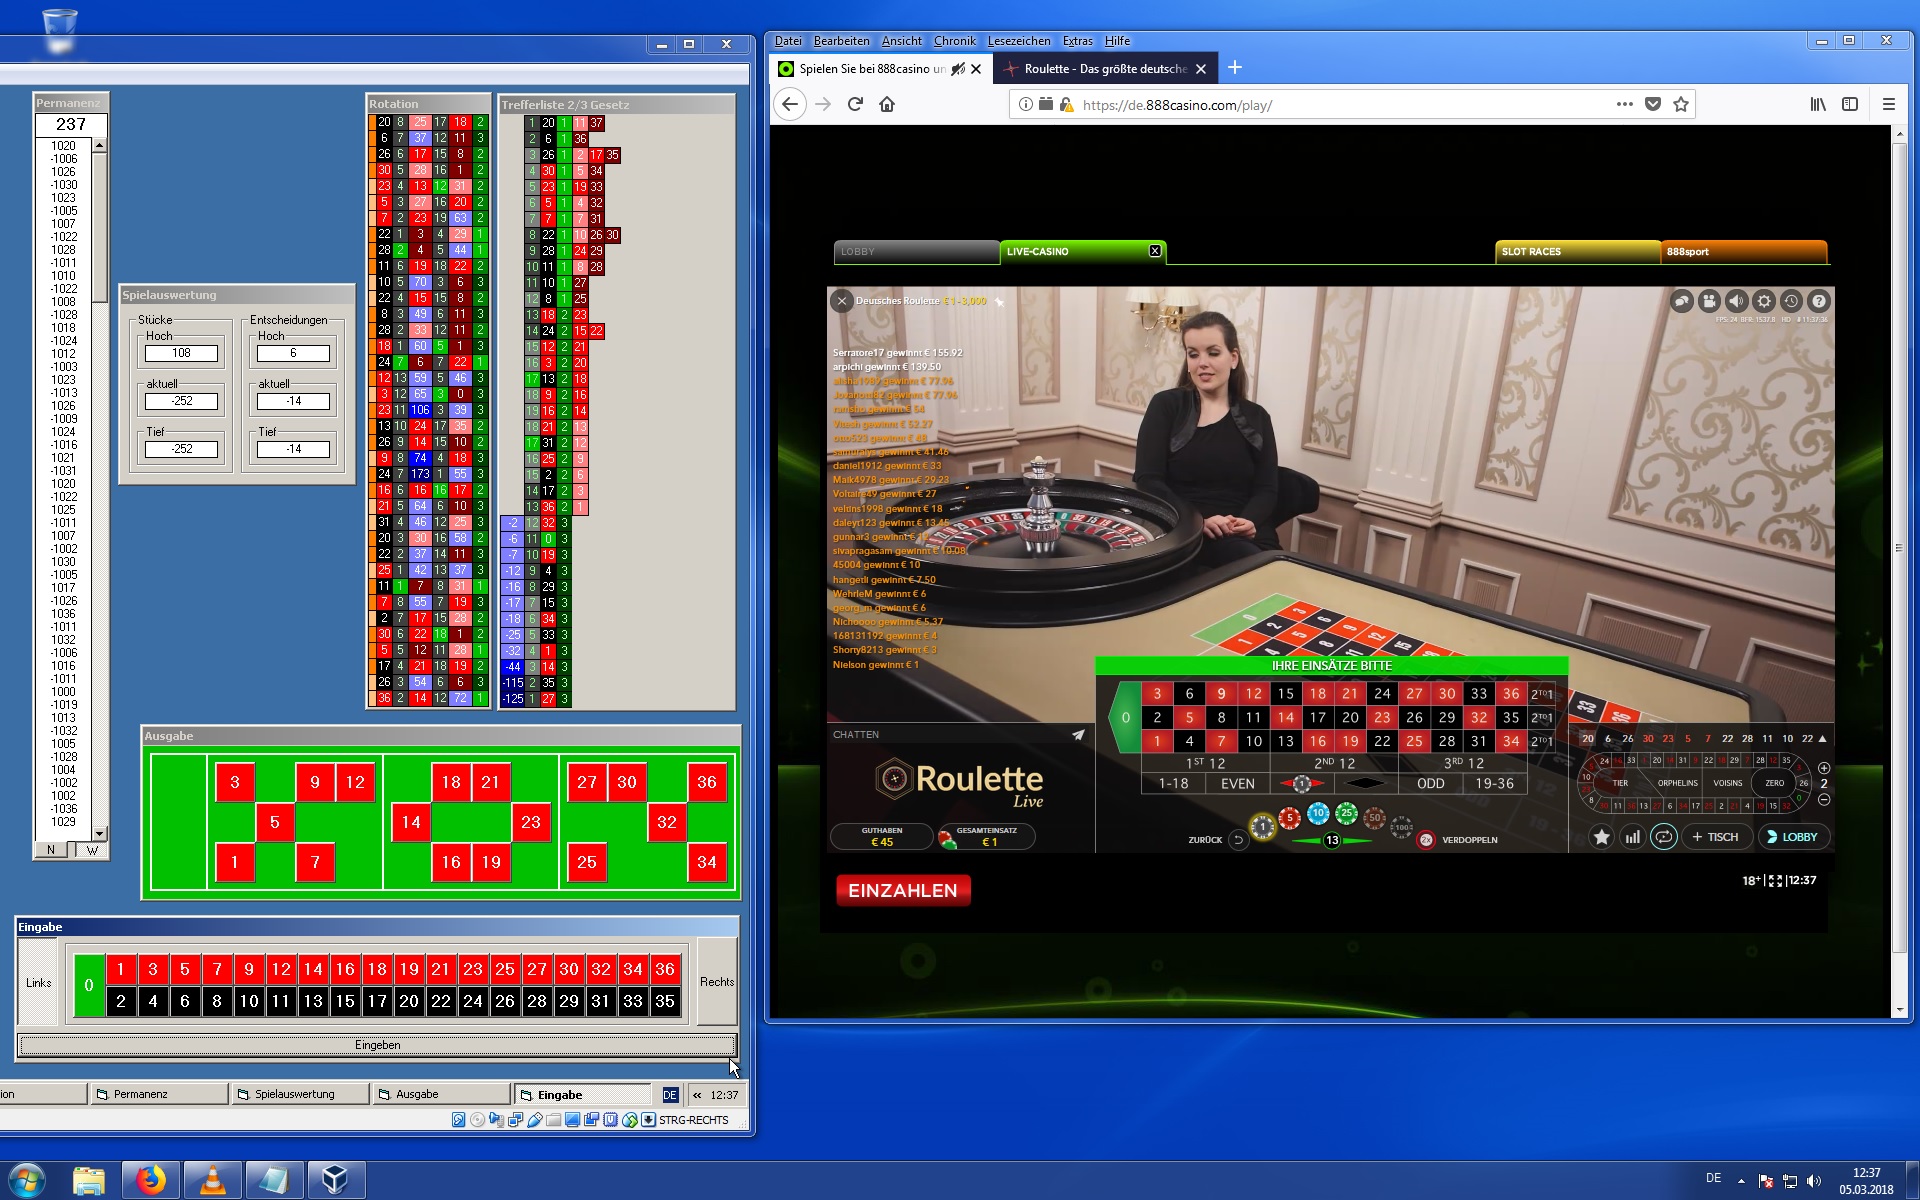The image size is (1920, 1200).
Task: Open the game history clock icon
Action: [x=1791, y=301]
